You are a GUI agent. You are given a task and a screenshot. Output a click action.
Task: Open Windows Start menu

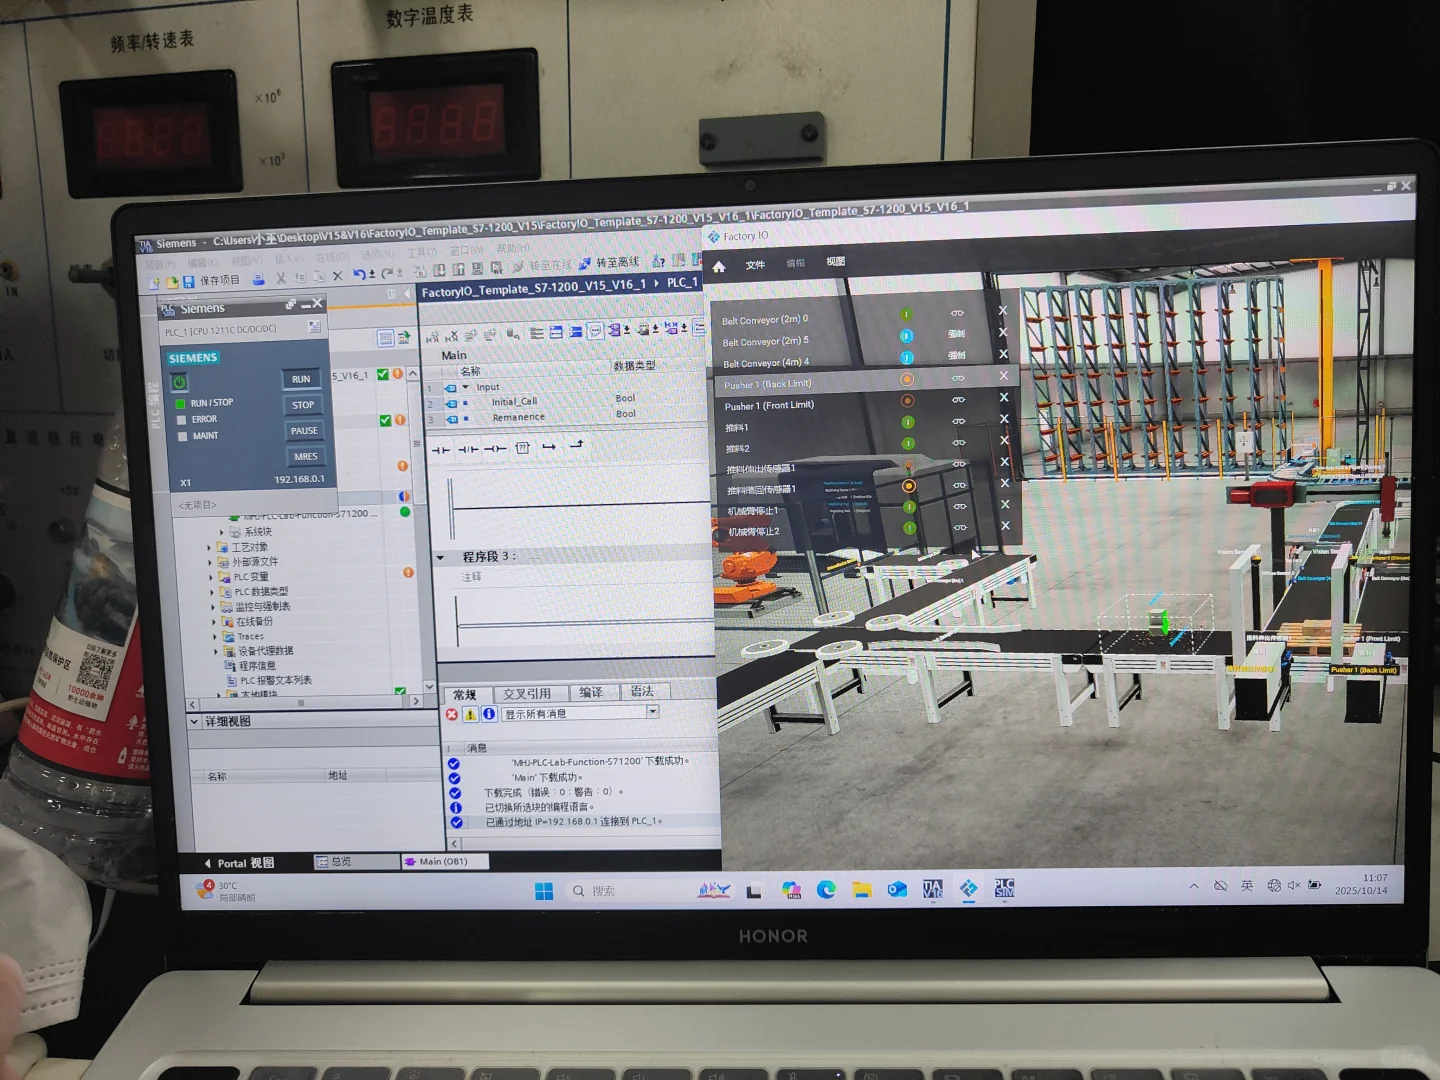[544, 891]
